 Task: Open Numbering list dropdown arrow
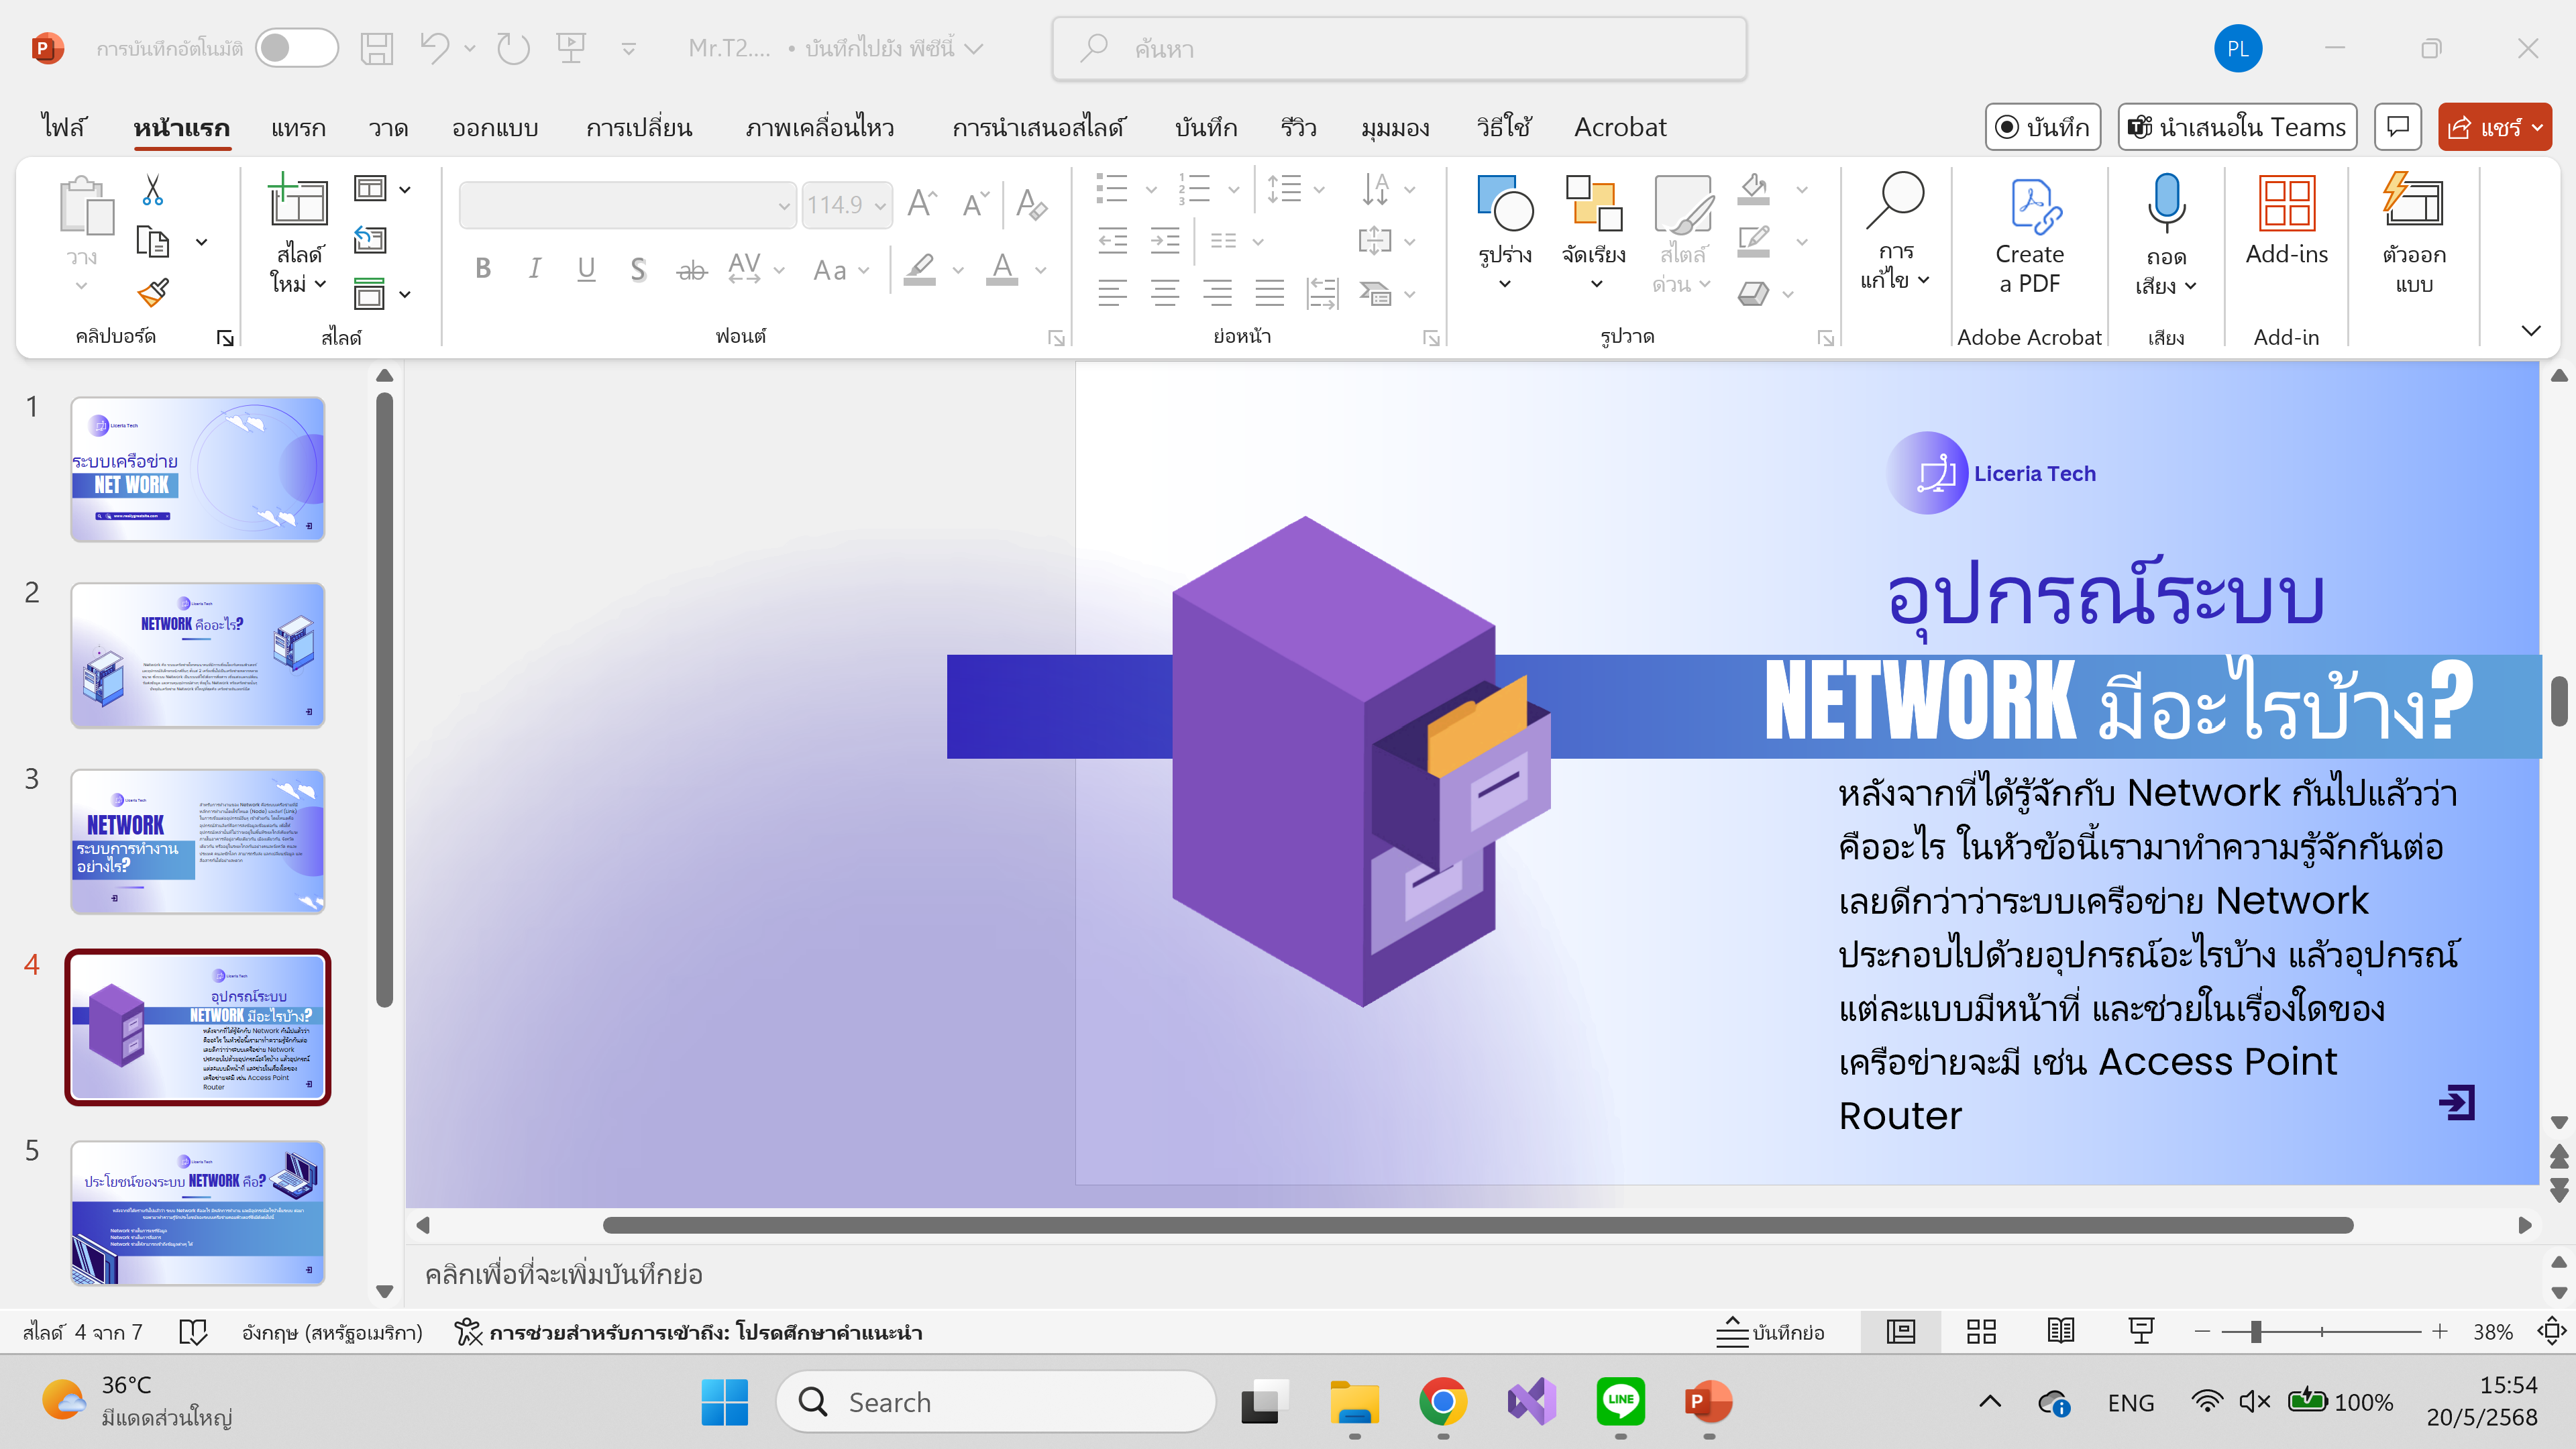pos(1234,189)
